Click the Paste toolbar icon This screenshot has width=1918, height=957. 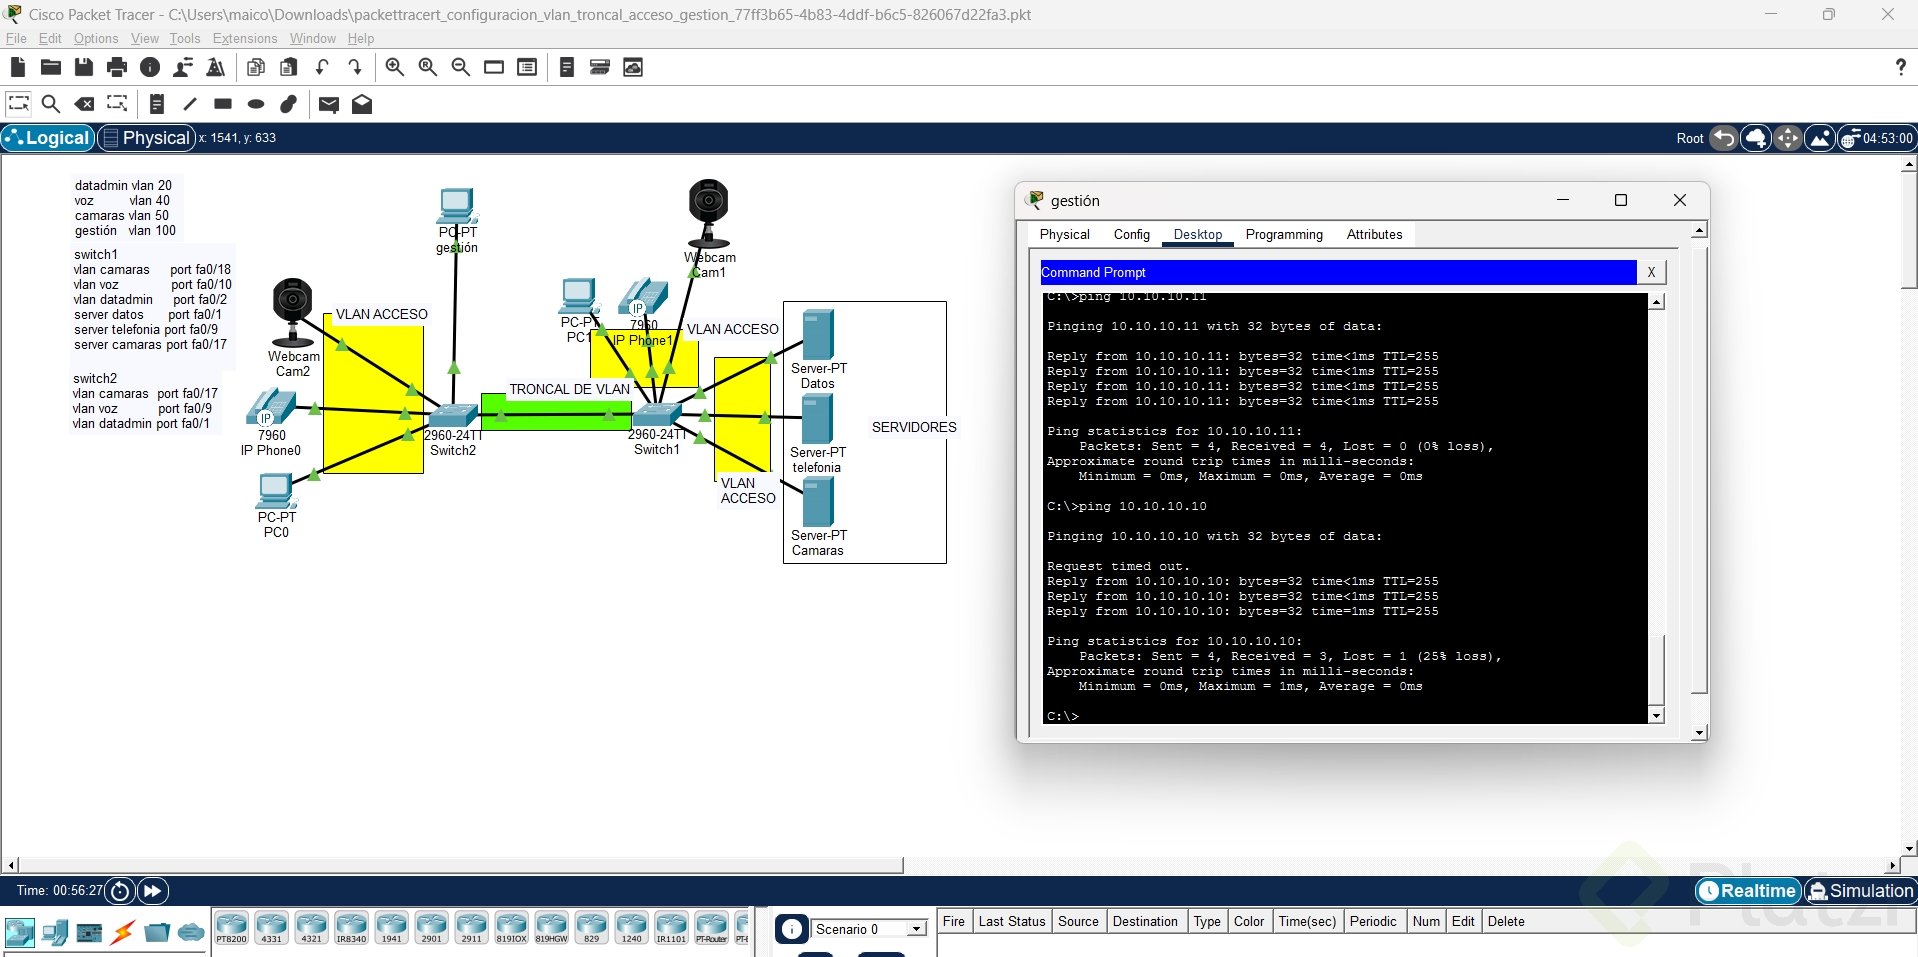pos(289,67)
